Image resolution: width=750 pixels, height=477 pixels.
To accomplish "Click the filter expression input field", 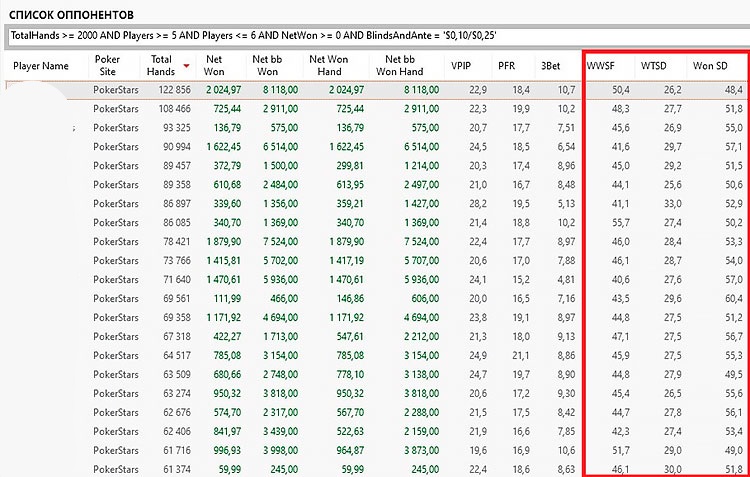I will point(378,36).
